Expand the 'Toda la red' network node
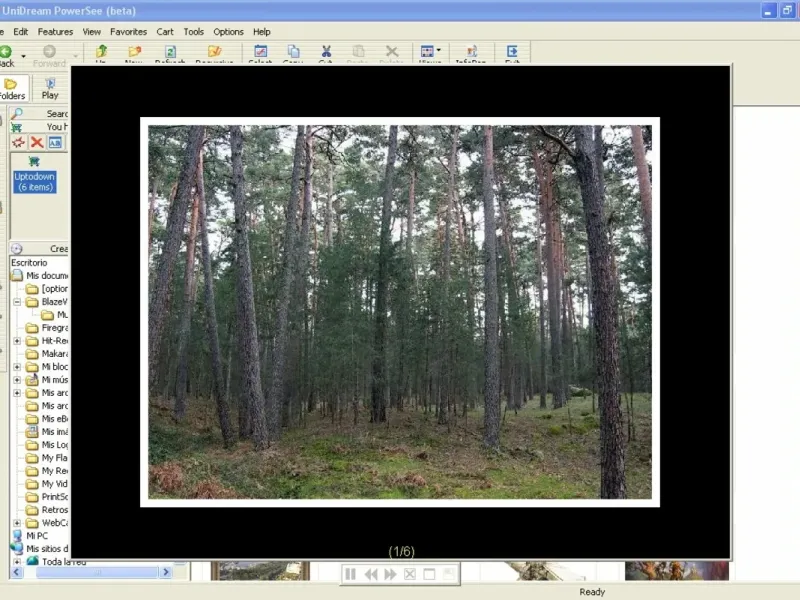This screenshot has width=800, height=600. pos(17,561)
